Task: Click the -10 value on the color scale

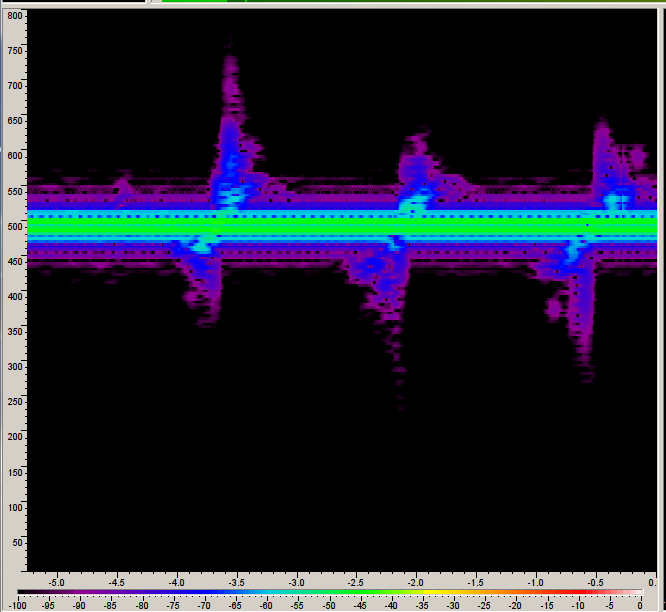Action: tap(578, 606)
